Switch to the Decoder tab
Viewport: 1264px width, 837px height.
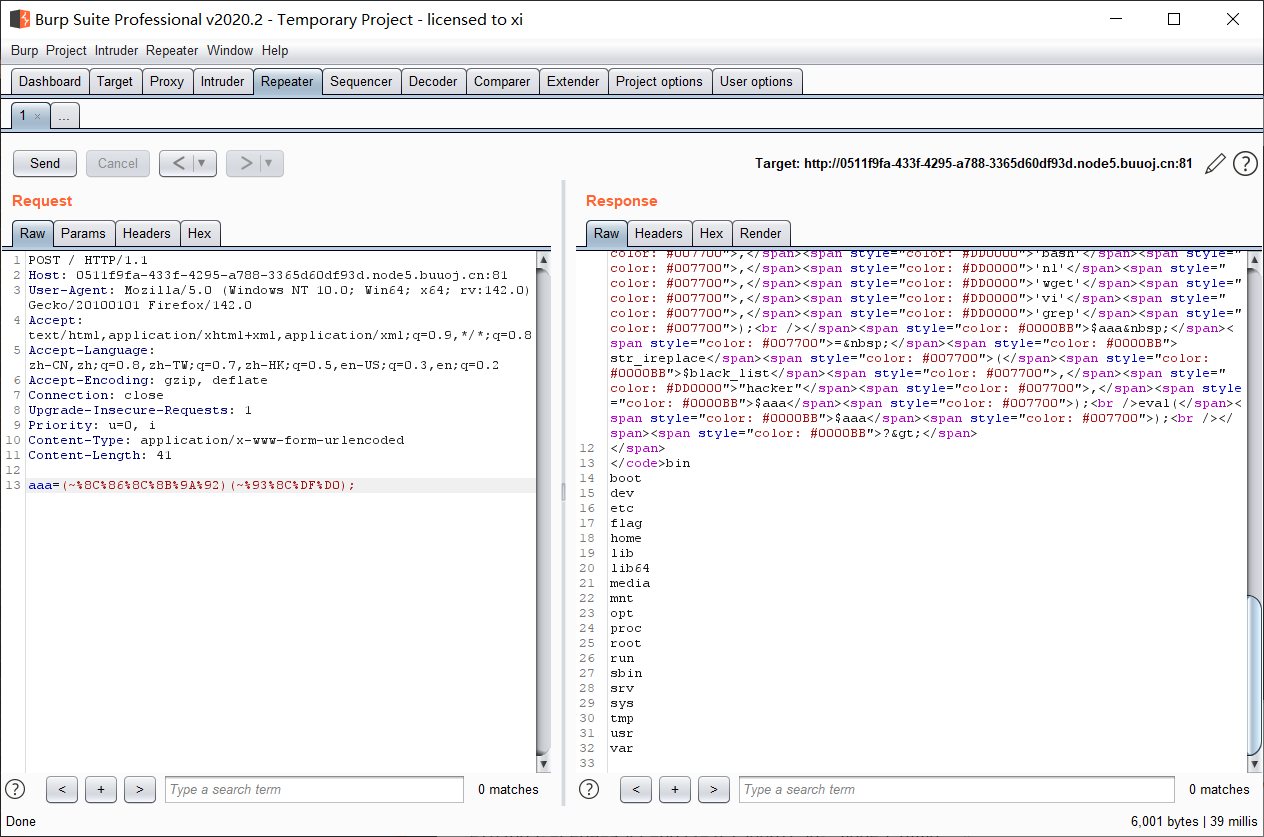pos(433,82)
